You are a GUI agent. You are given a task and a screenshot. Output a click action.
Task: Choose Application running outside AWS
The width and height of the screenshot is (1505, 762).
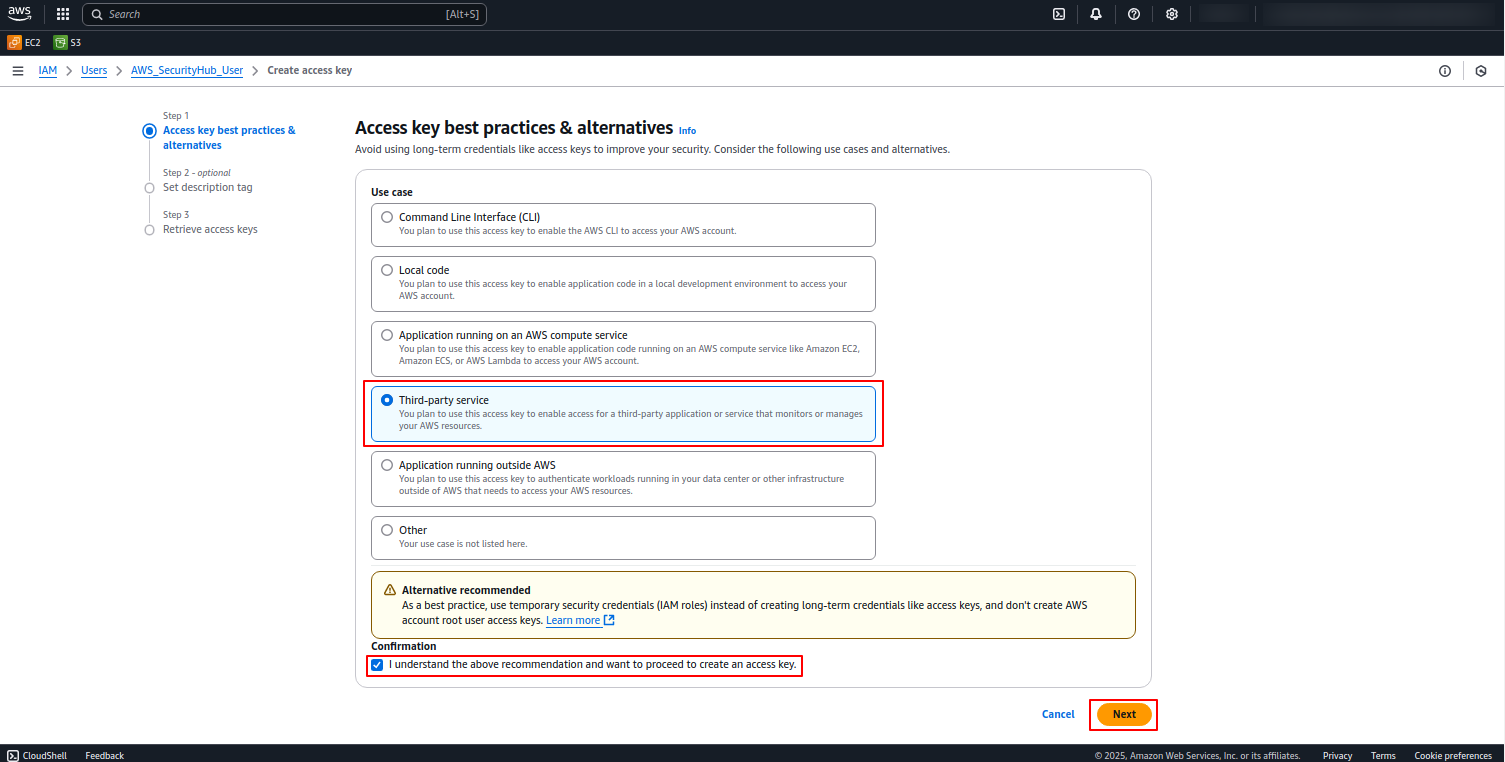[623, 479]
